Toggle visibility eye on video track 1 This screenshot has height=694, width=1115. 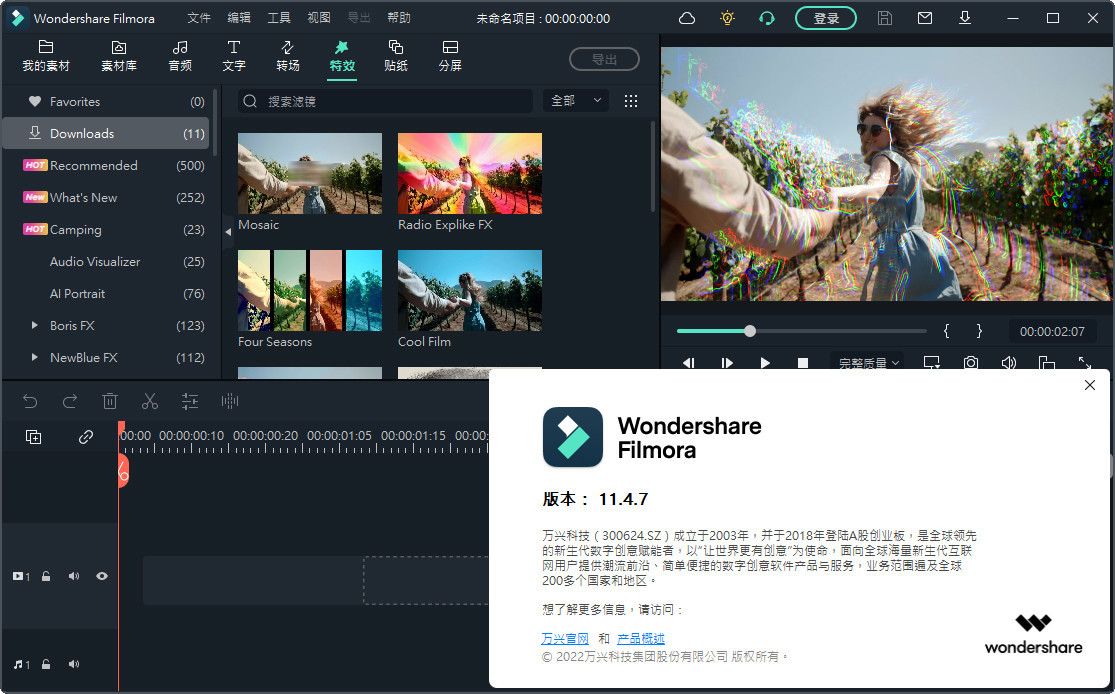(102, 577)
